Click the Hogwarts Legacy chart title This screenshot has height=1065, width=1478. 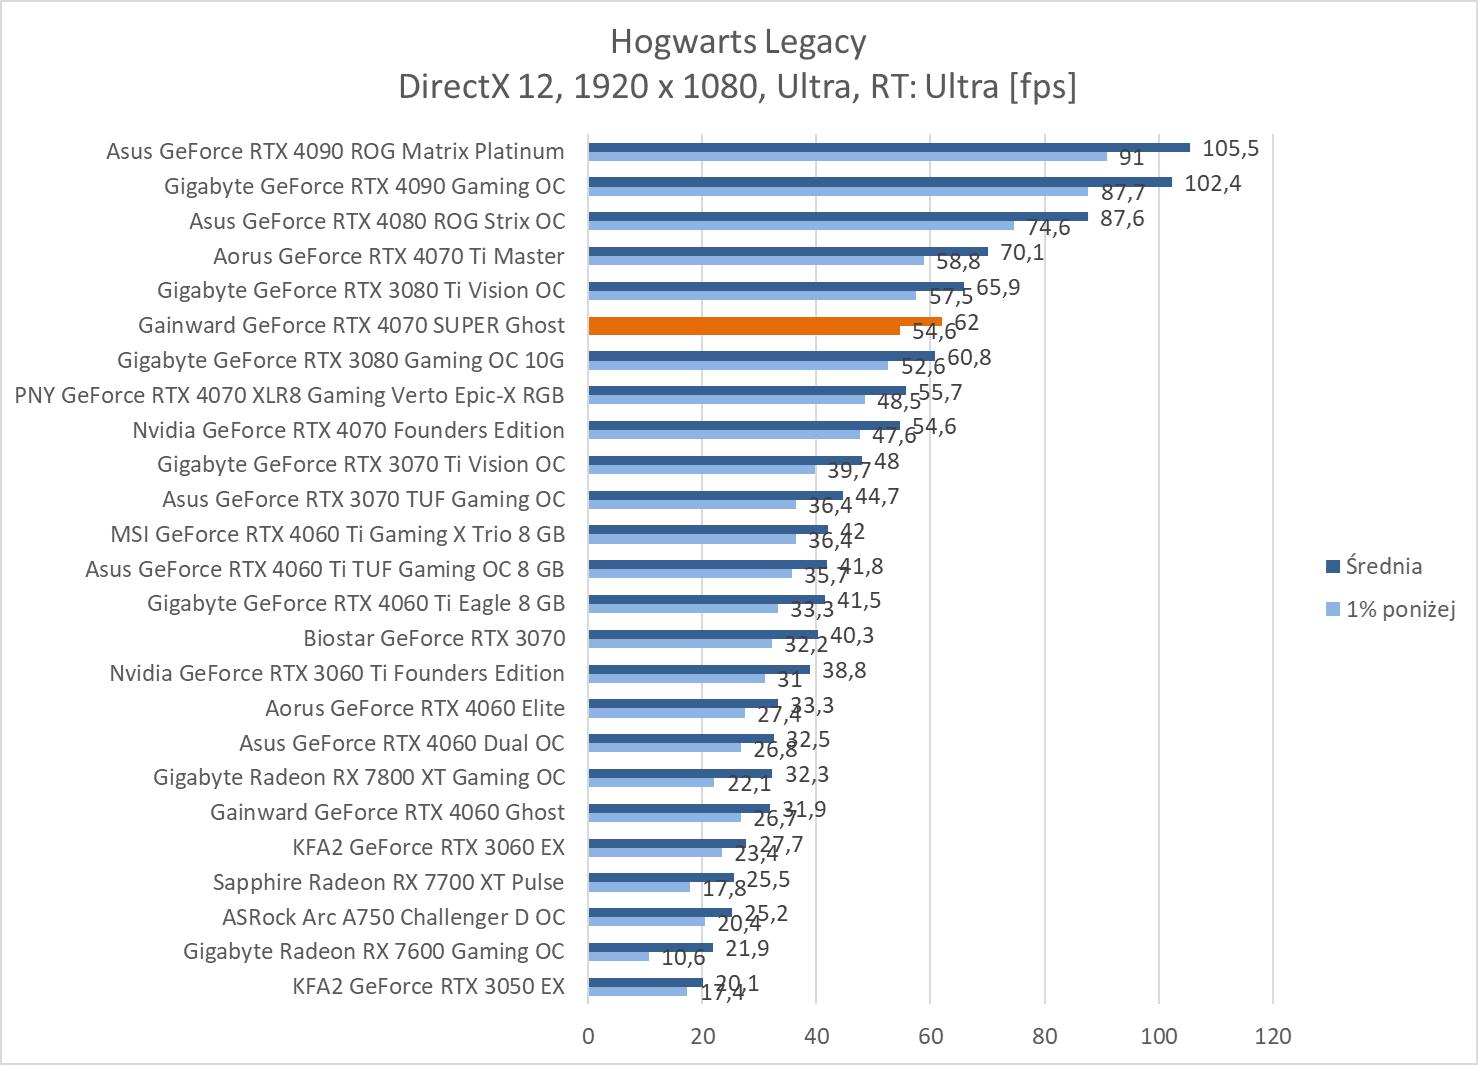pos(738,42)
